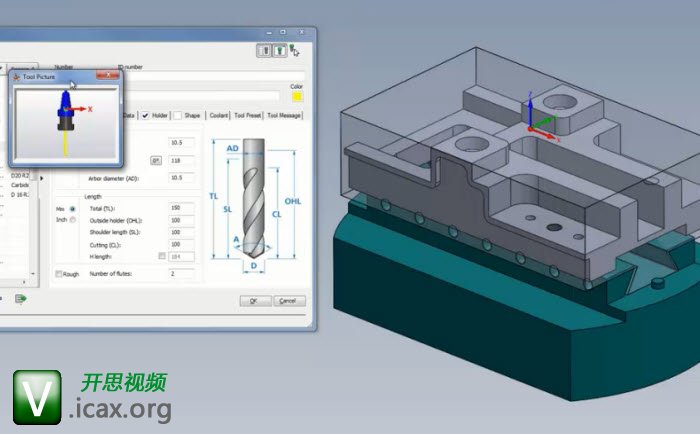Enable the Rough checkbox

[58, 274]
